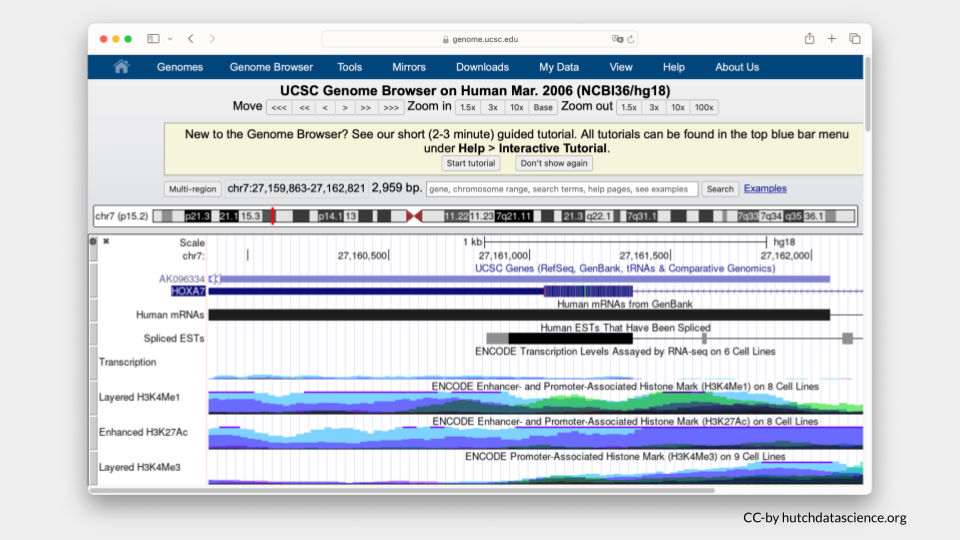Open the My Data menu

click(x=559, y=67)
